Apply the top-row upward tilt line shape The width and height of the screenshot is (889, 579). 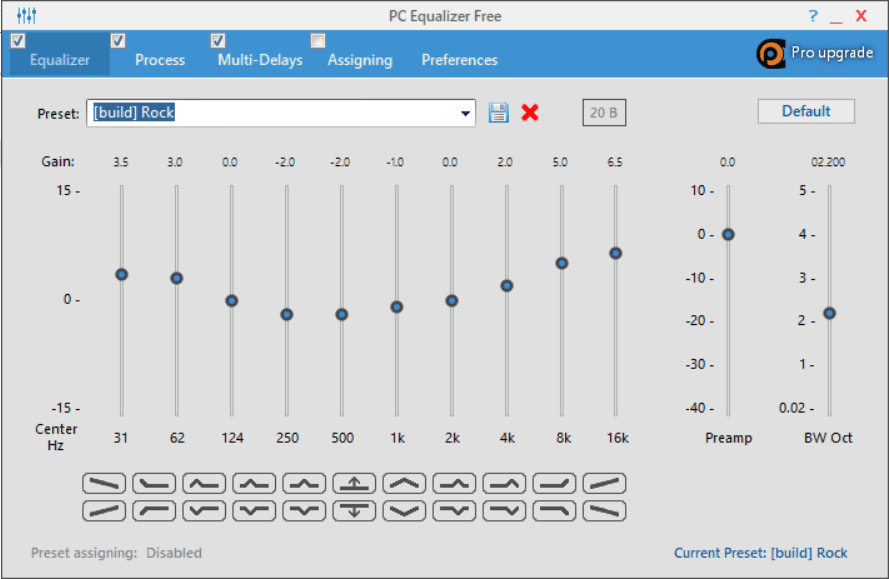tap(604, 484)
